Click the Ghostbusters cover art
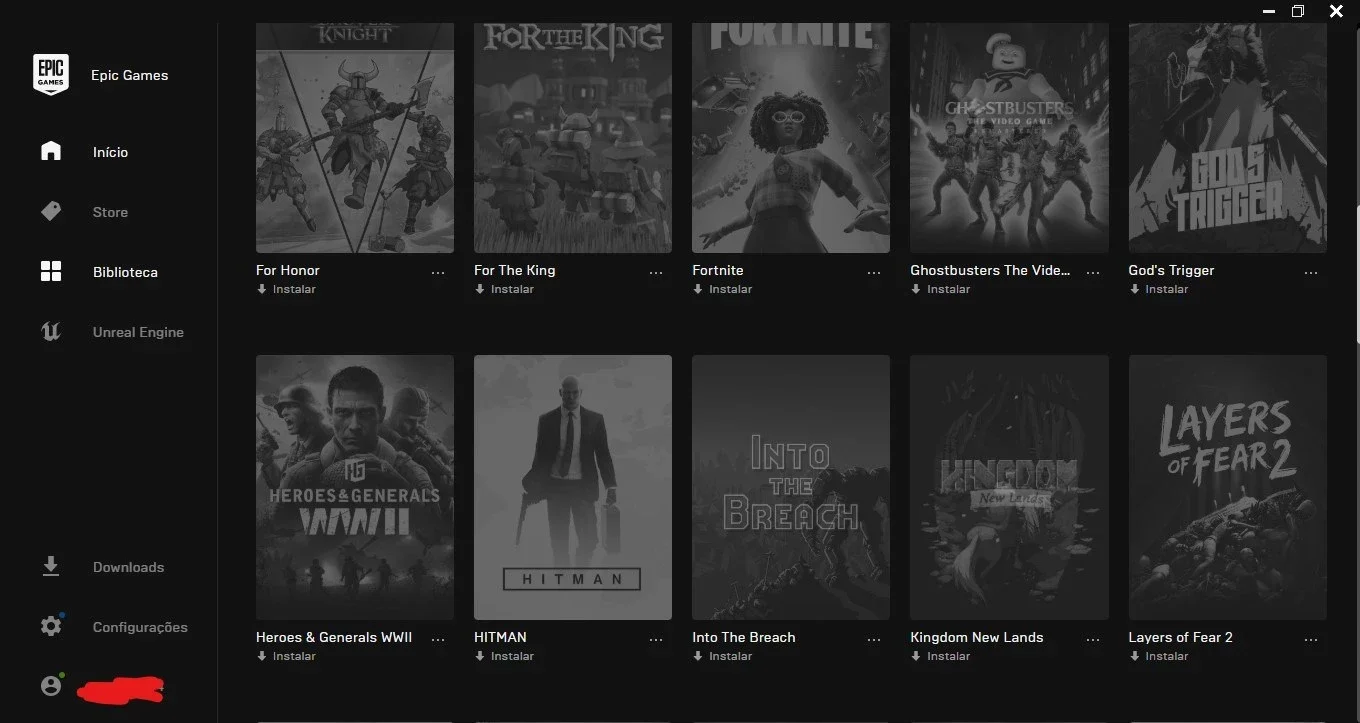The width and height of the screenshot is (1360, 723). point(1009,138)
